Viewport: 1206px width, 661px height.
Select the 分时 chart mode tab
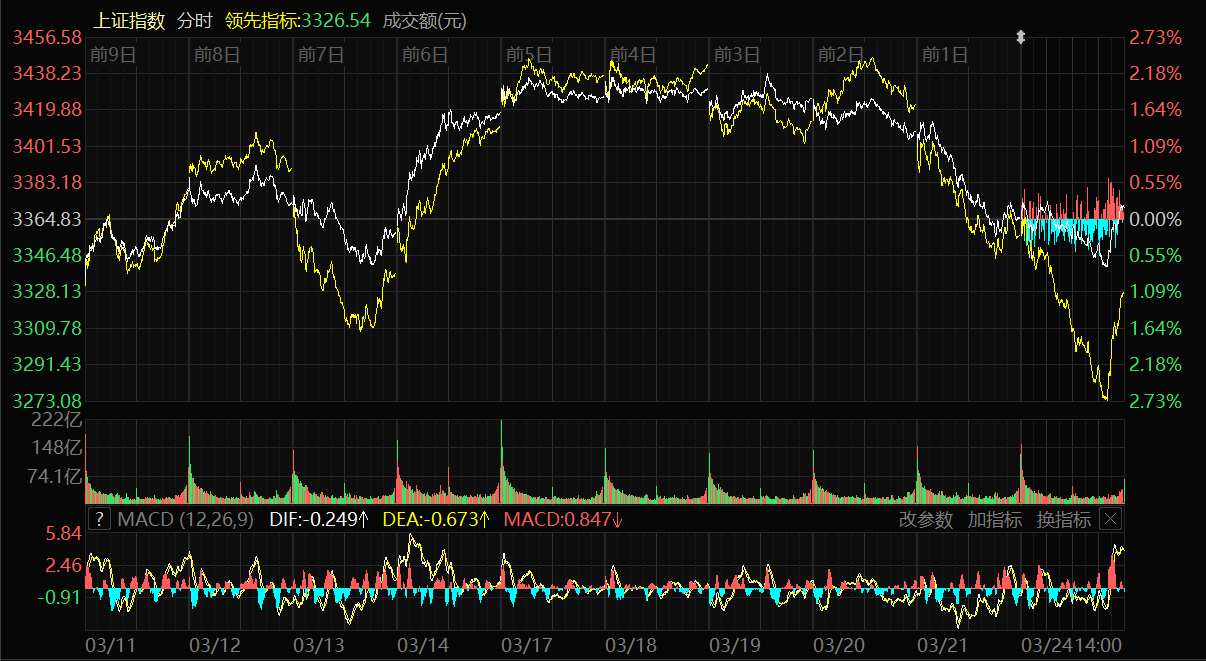coord(194,20)
